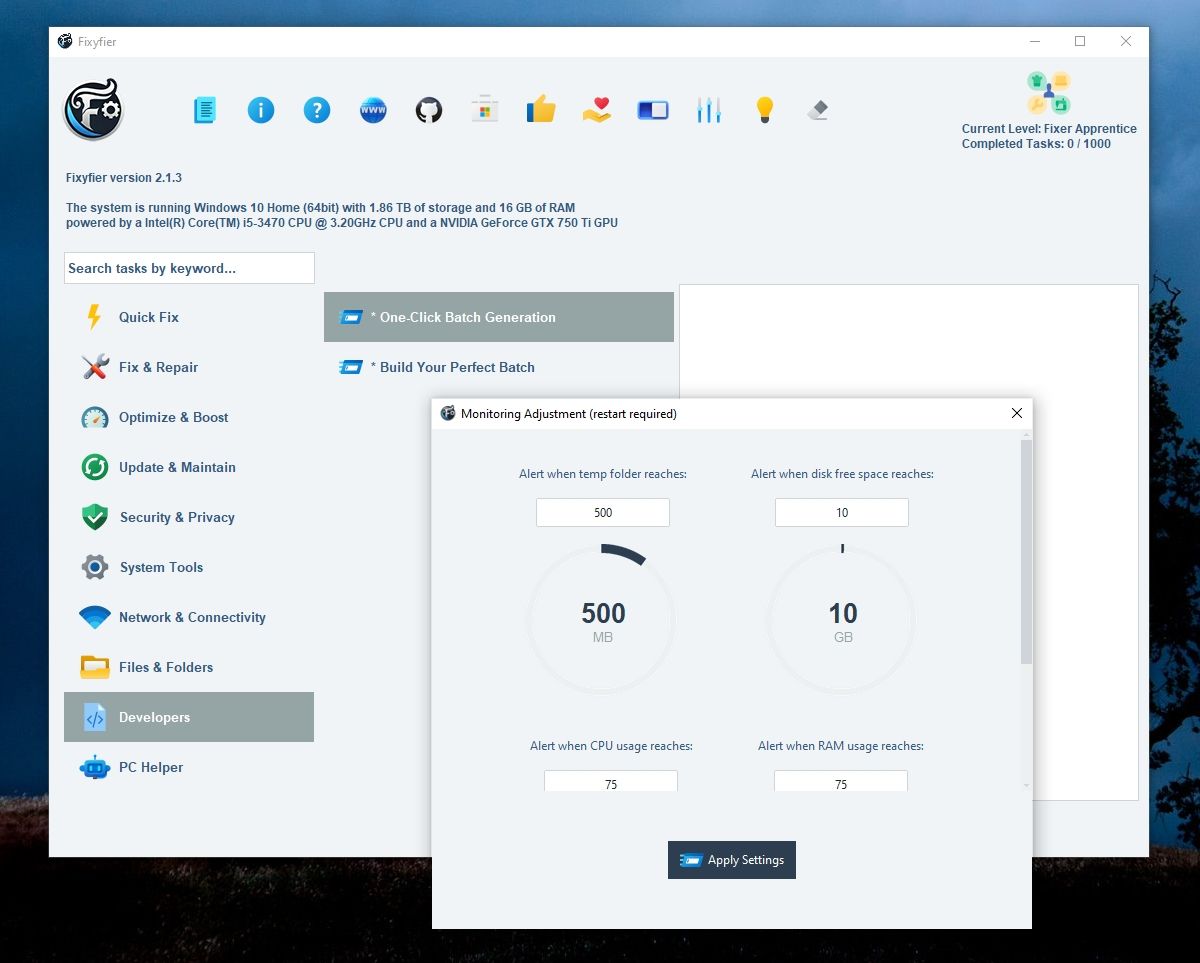Open the PC Helper category
This screenshot has height=963, width=1200.
pos(189,767)
